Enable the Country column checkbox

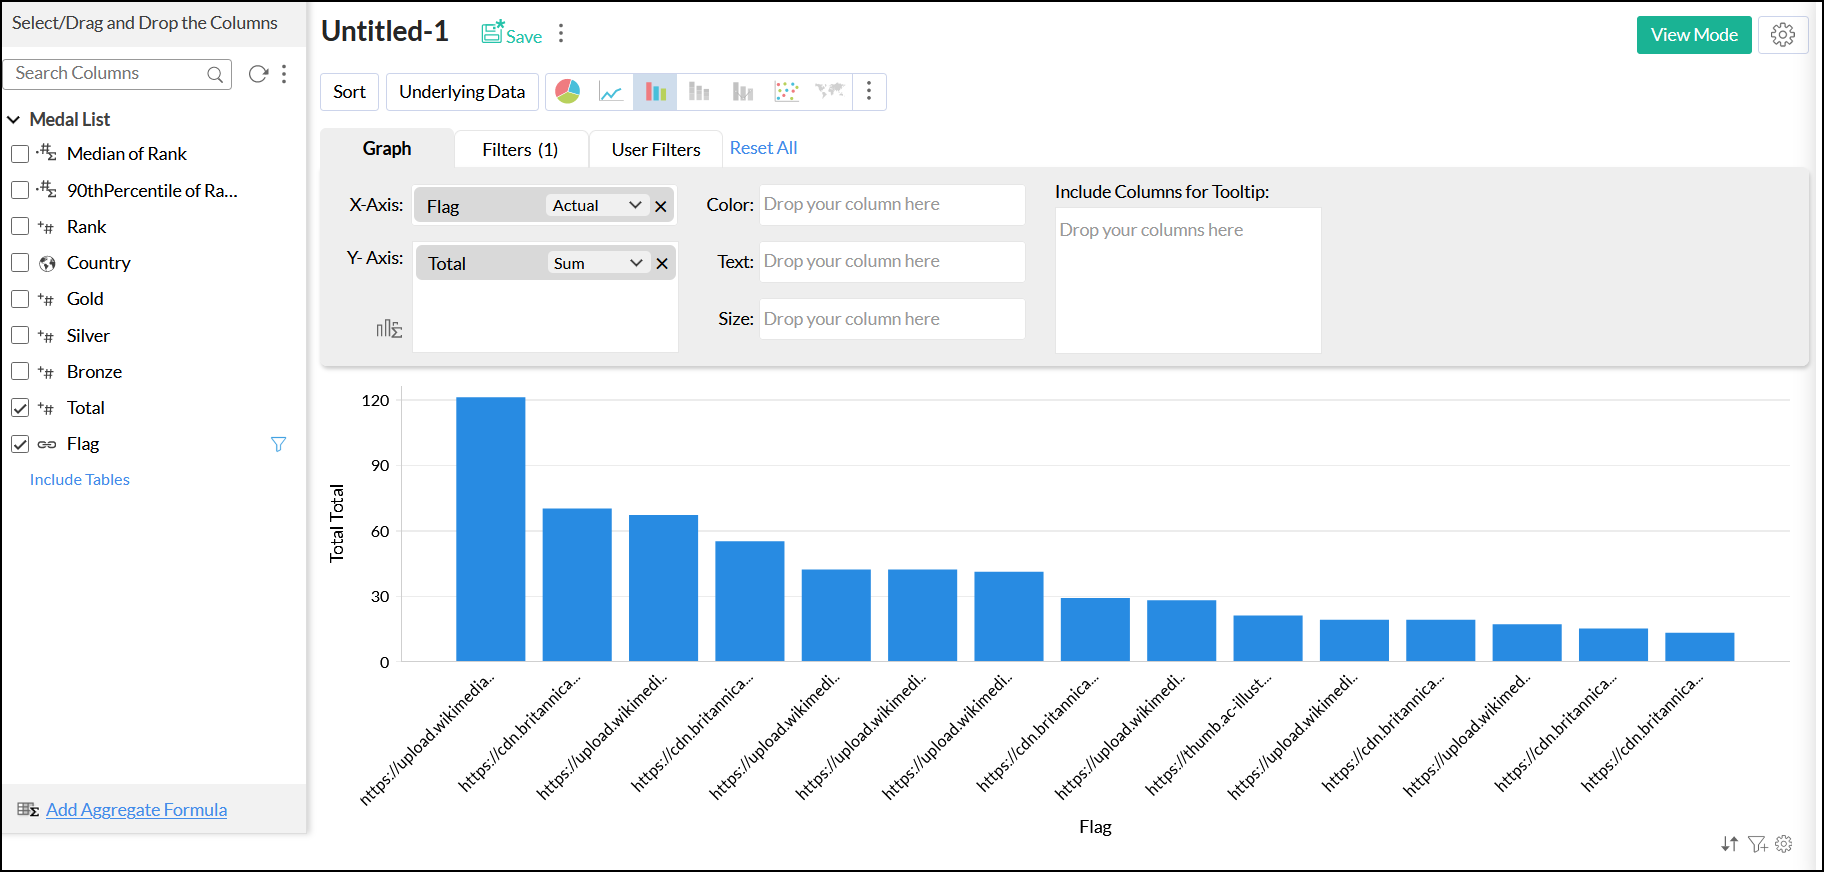[20, 263]
